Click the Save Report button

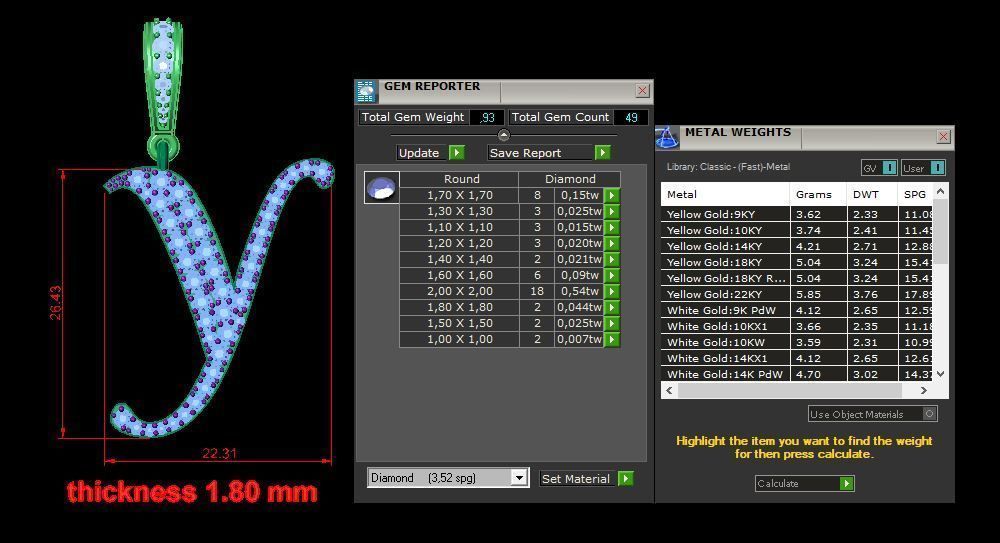(x=541, y=152)
